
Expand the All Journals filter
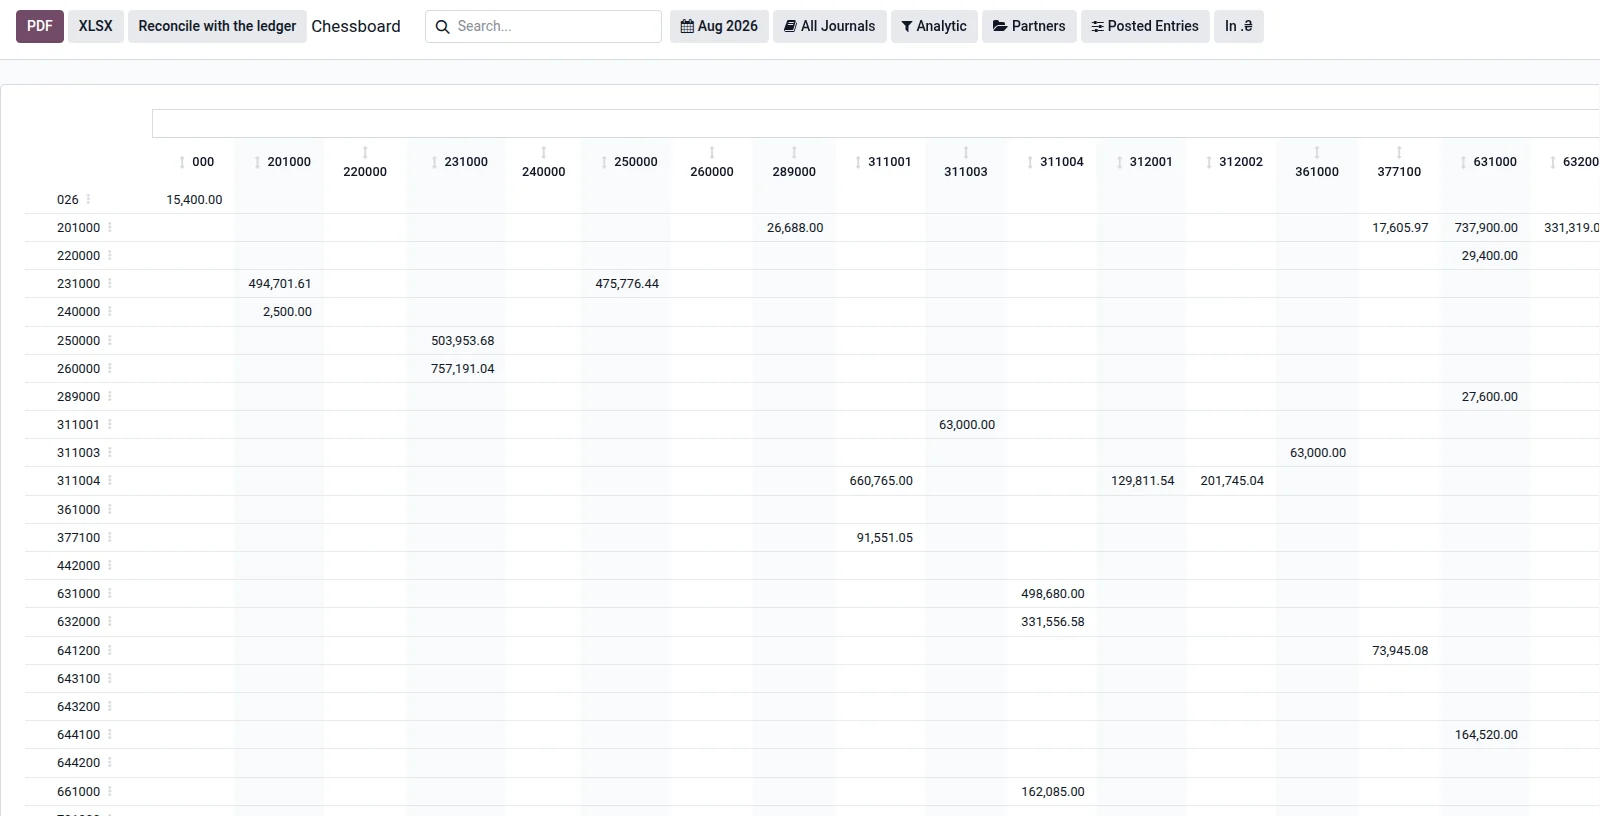tap(829, 26)
